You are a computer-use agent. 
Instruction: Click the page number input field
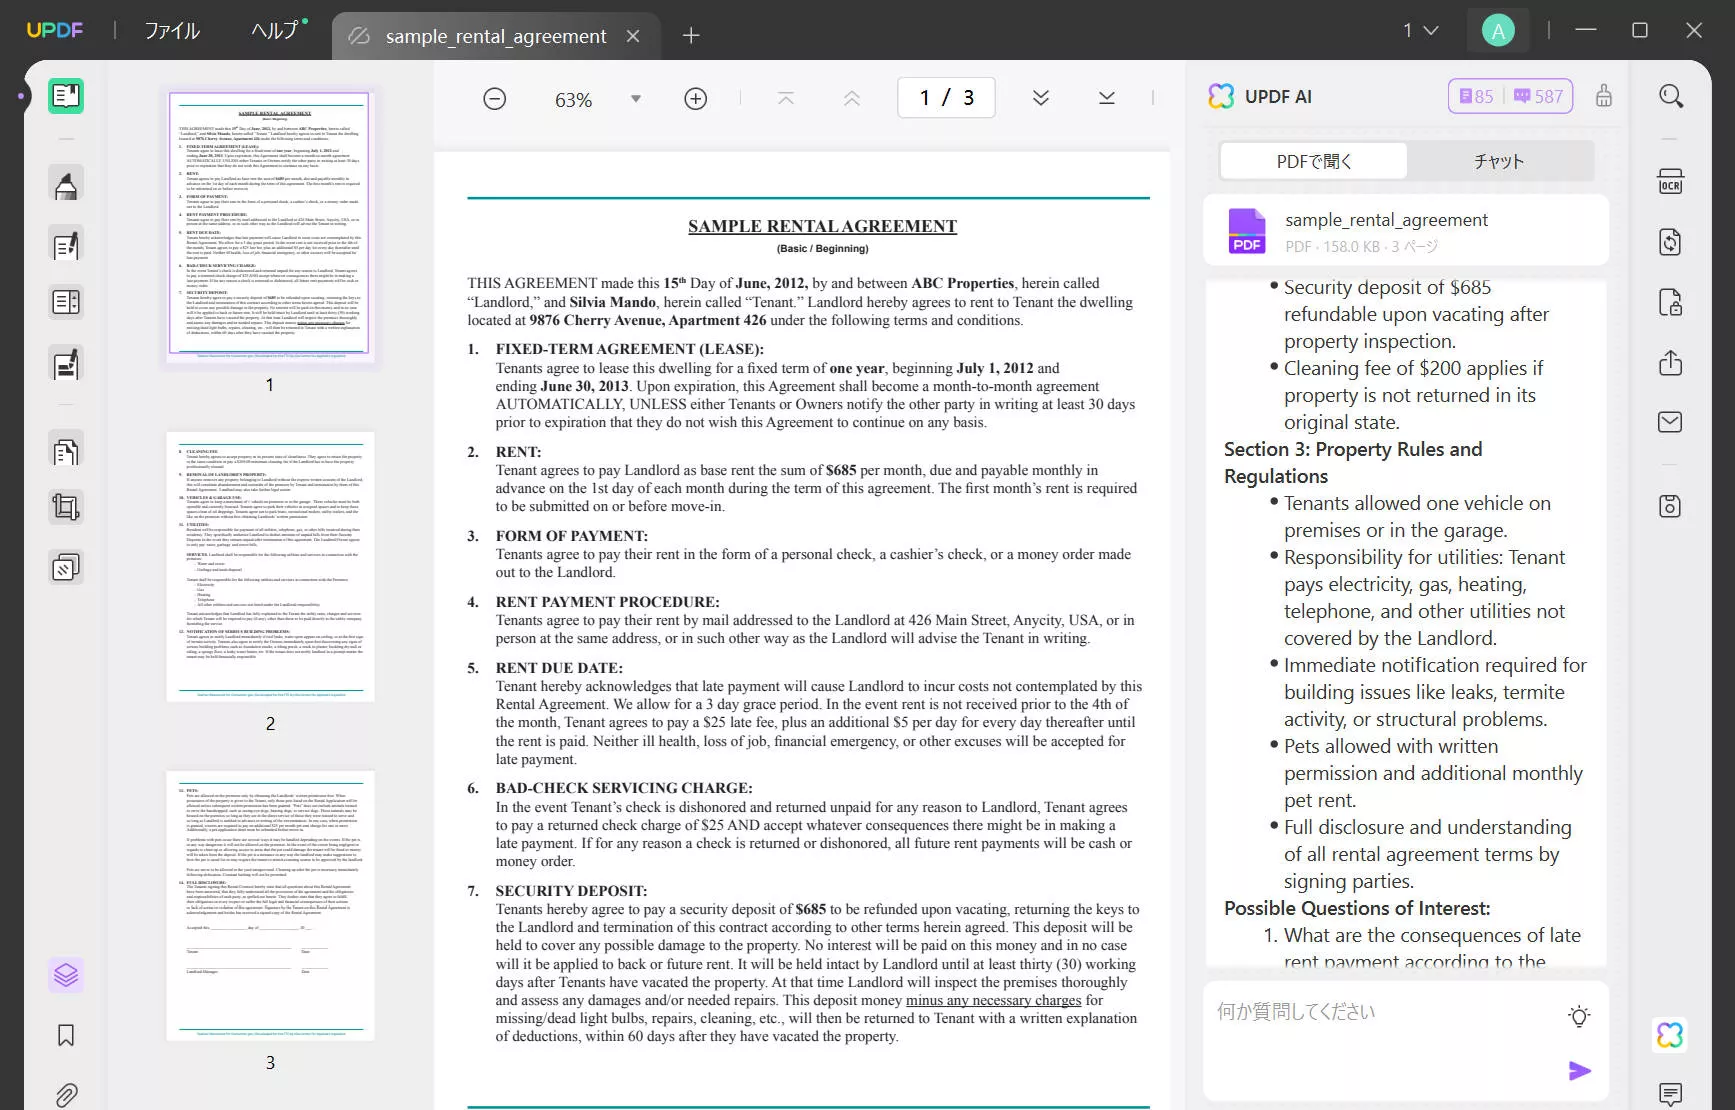click(x=946, y=98)
